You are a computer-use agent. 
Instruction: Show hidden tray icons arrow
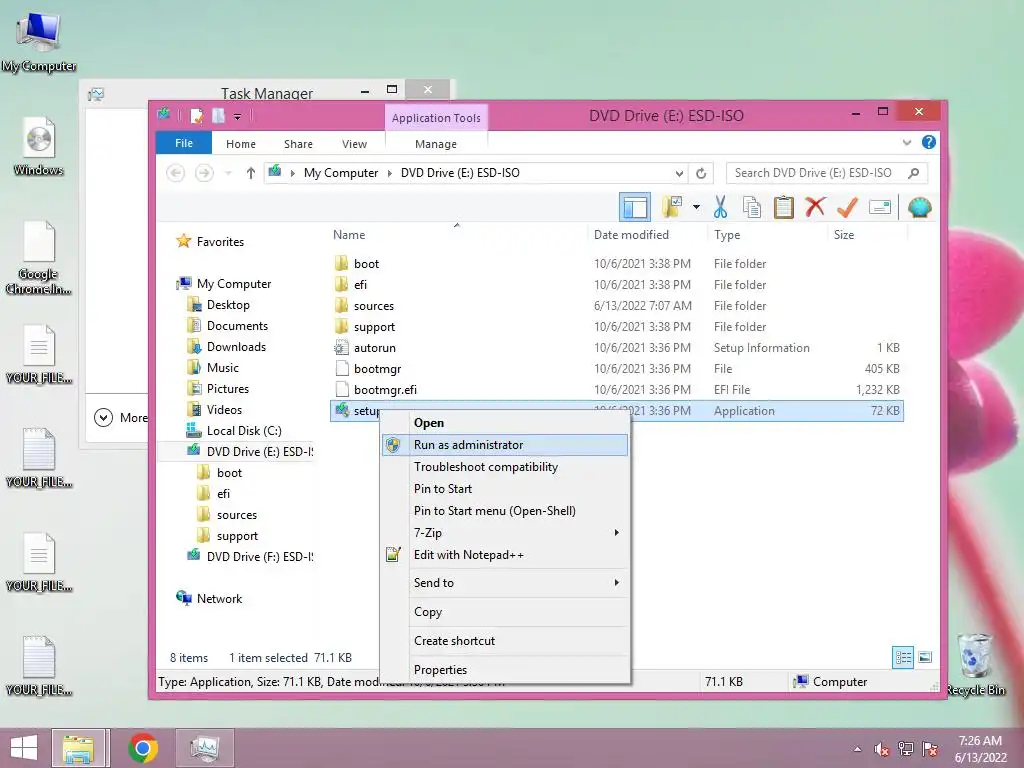tap(857, 749)
